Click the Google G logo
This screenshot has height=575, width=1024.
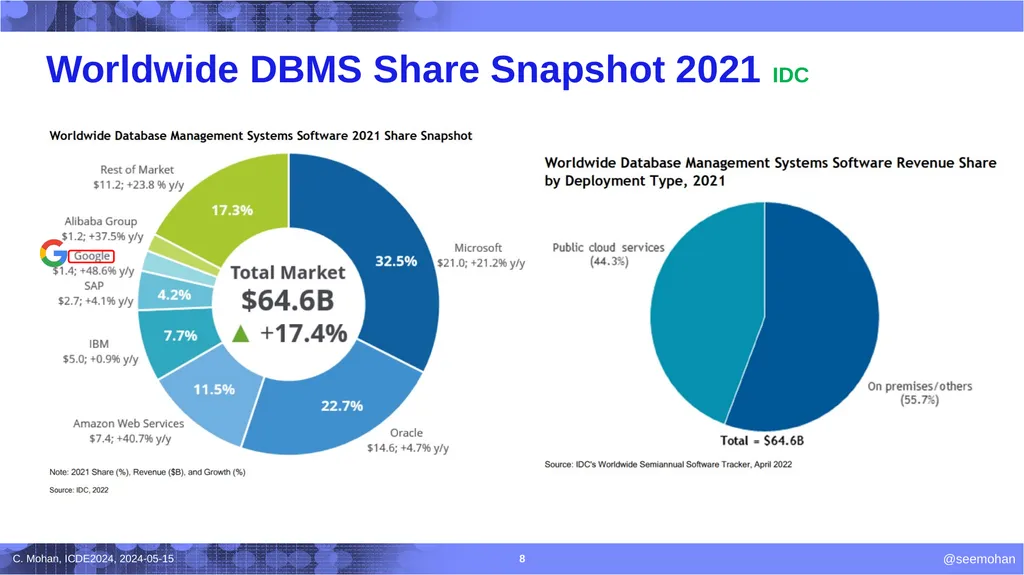[x=53, y=253]
